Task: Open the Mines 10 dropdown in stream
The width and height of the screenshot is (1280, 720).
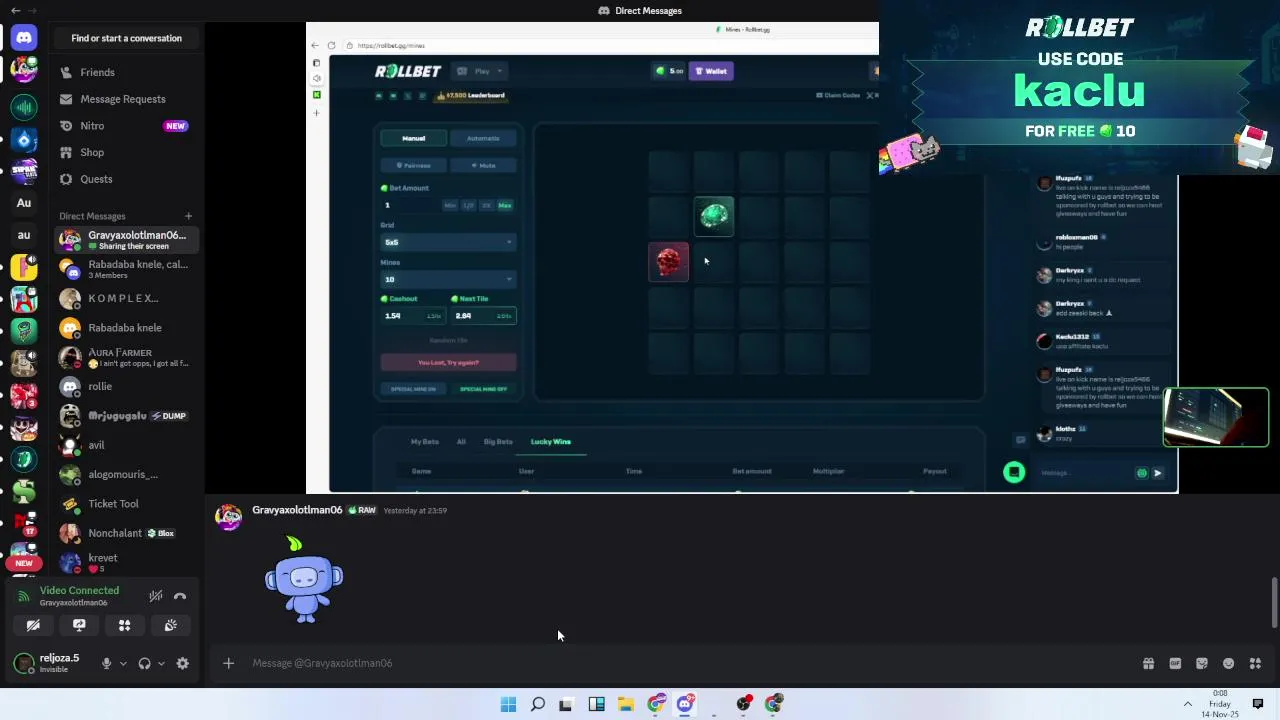Action: 448,279
